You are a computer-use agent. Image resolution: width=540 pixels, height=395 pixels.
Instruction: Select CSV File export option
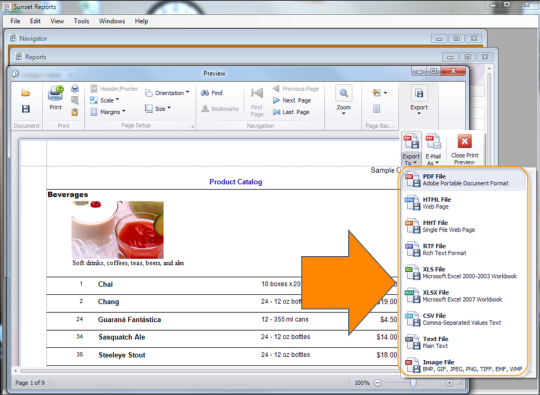point(464,319)
